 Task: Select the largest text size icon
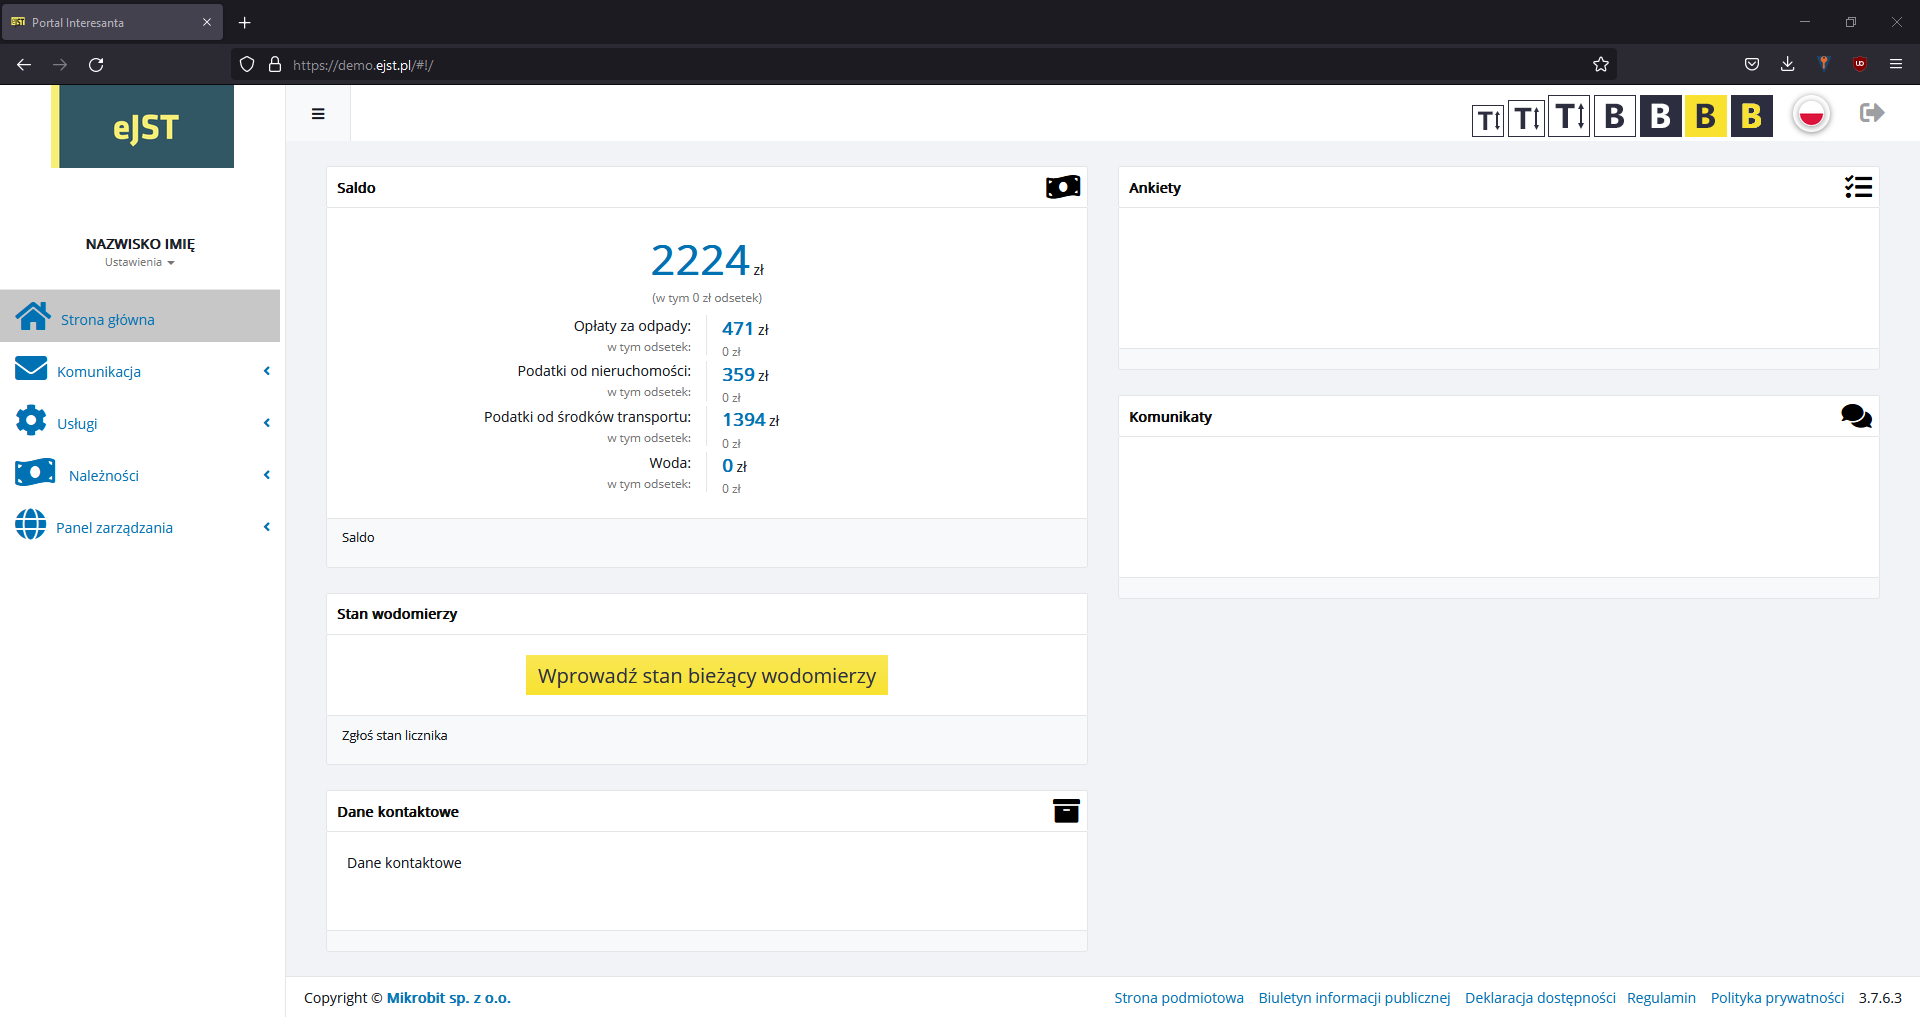1569,117
